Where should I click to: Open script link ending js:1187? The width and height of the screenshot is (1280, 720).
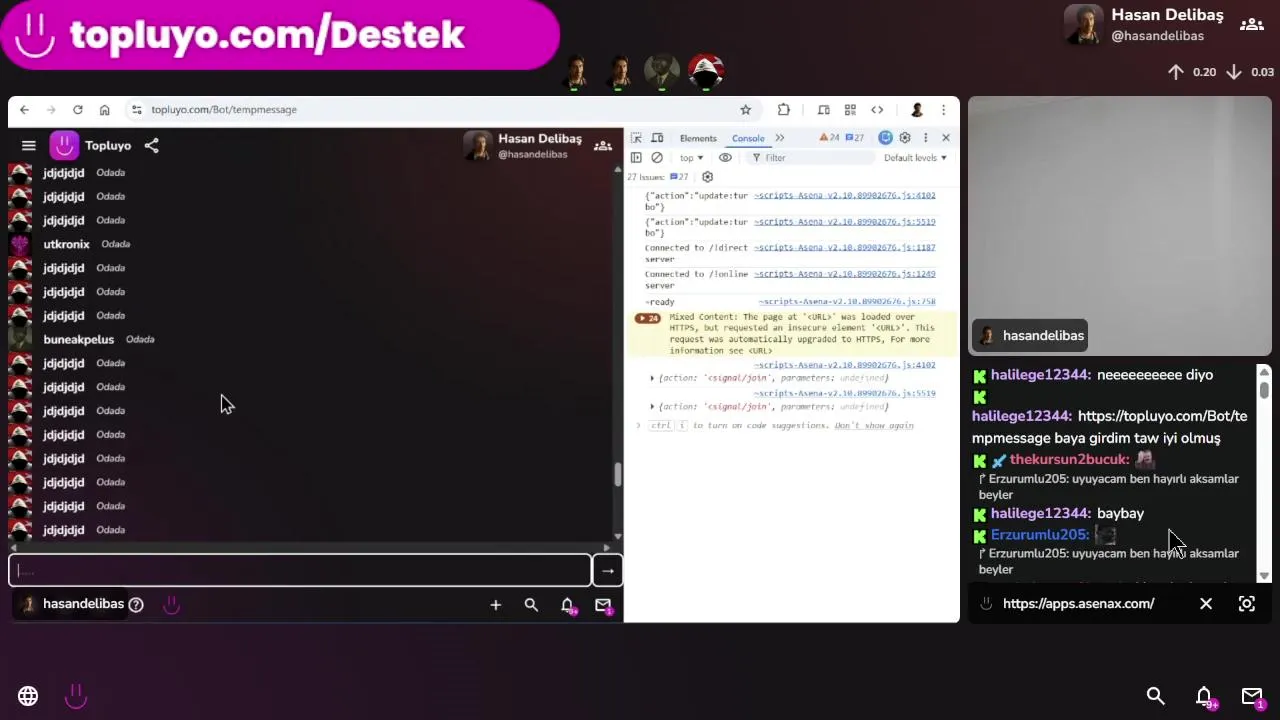(845, 248)
